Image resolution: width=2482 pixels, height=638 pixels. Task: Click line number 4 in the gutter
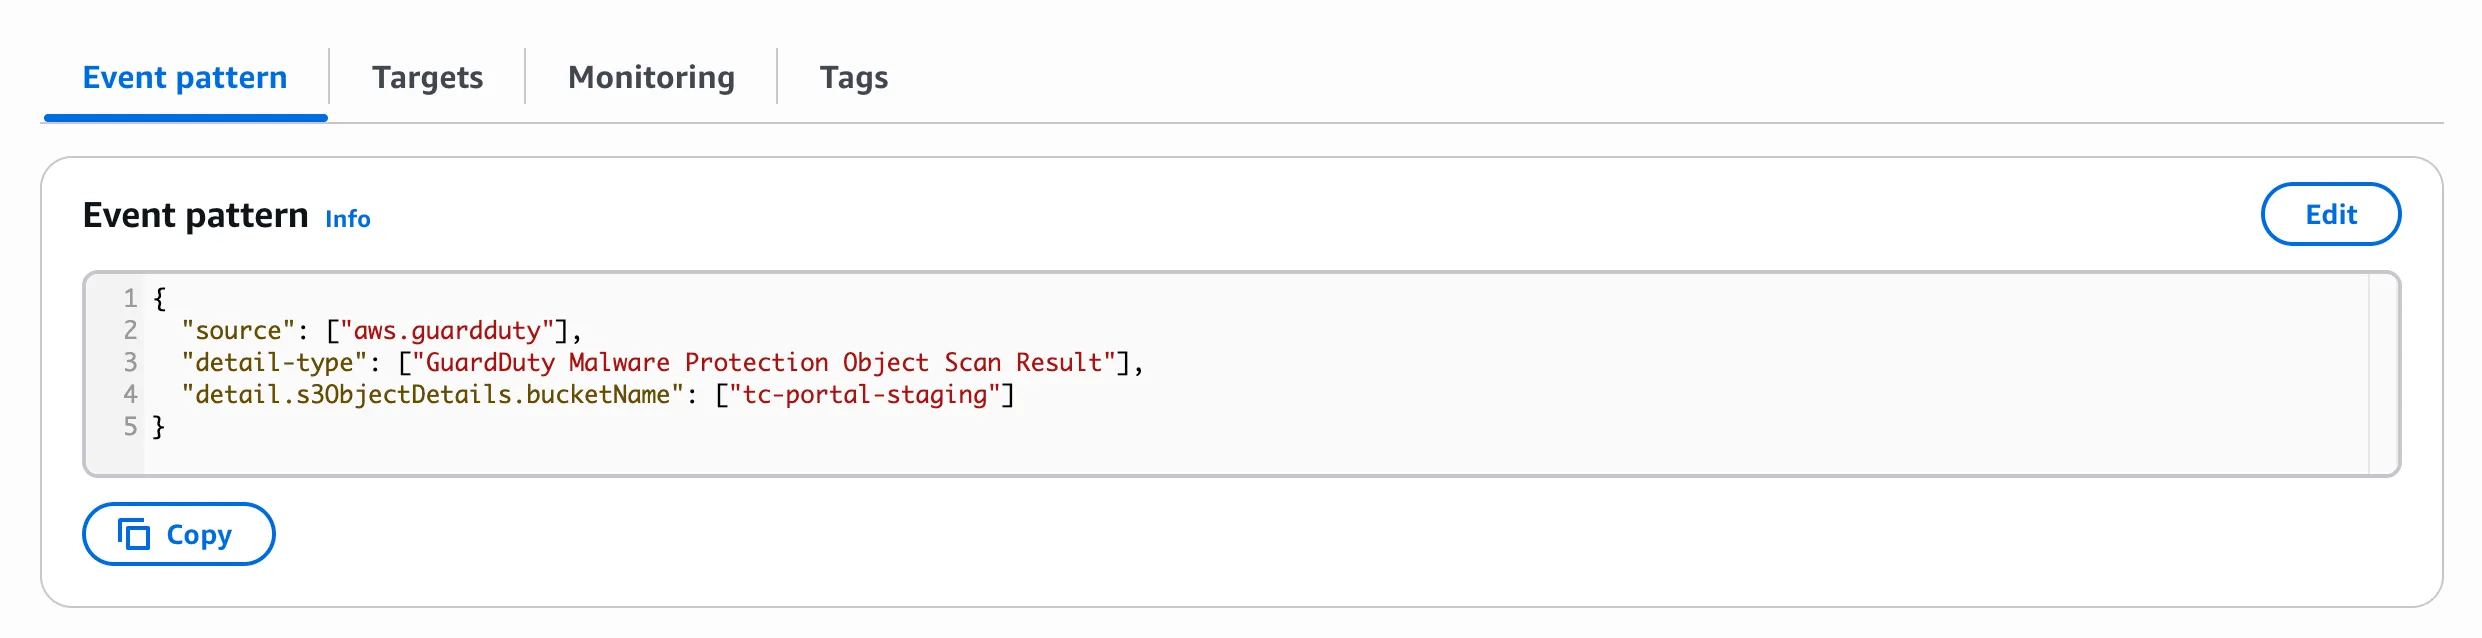(x=130, y=394)
